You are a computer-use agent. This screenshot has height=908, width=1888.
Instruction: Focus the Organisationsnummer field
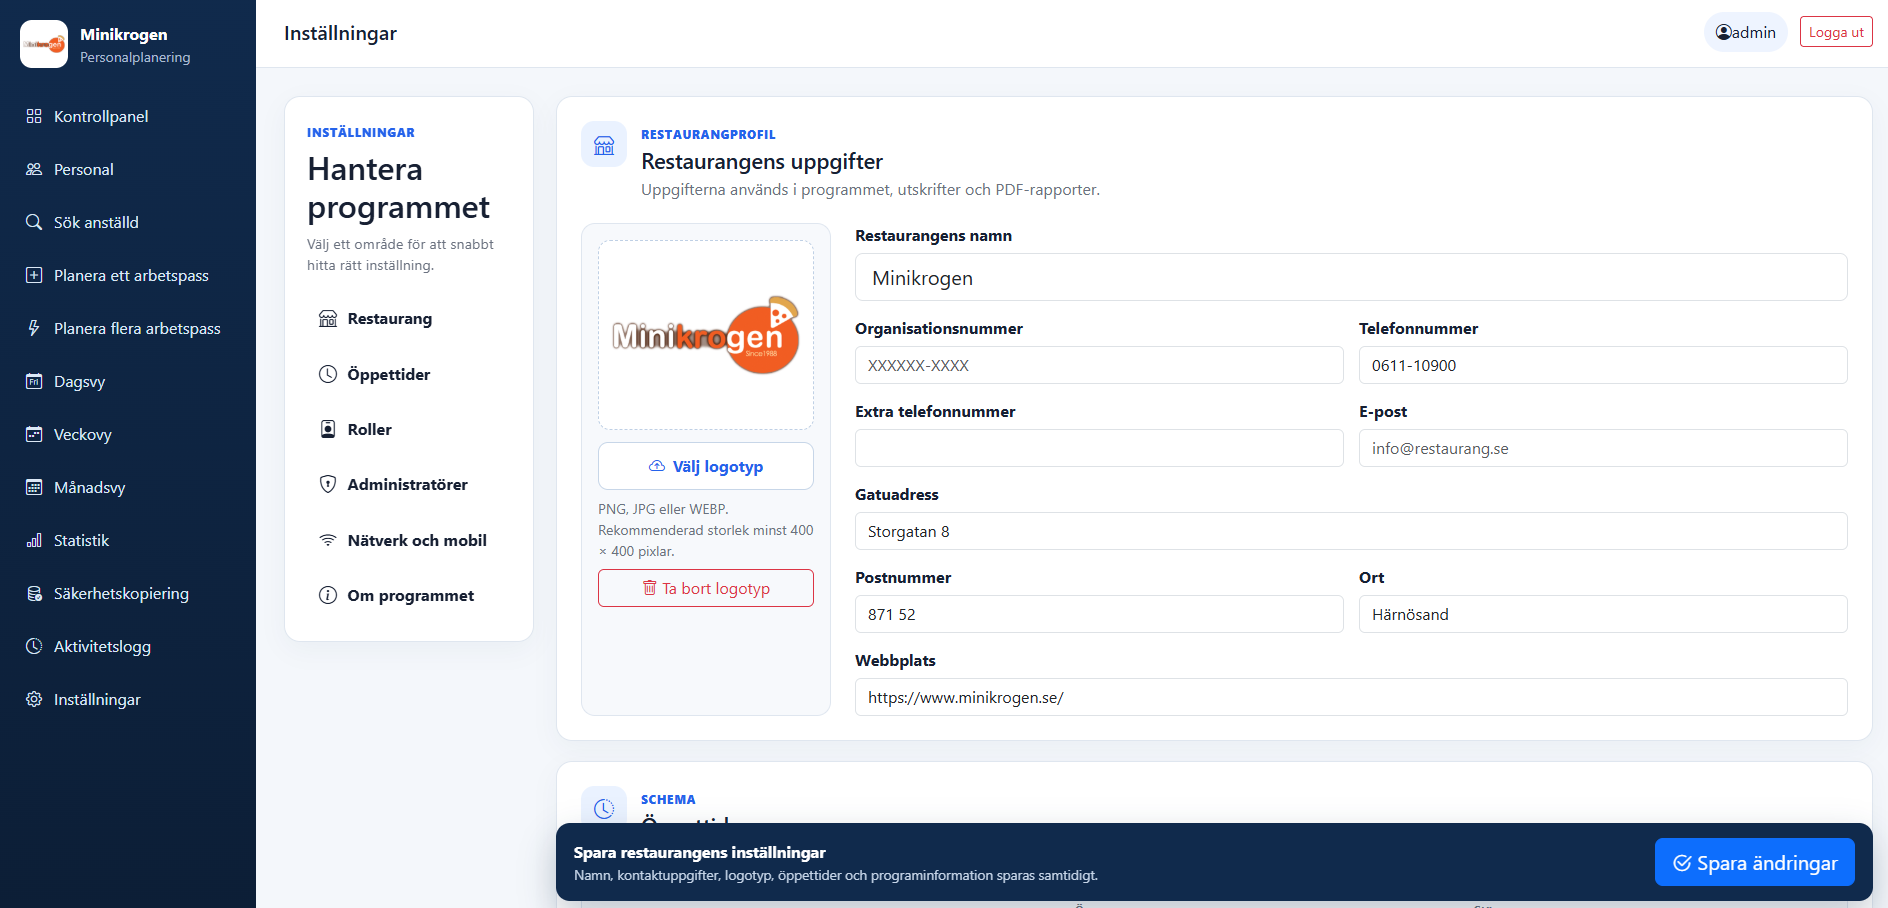(x=1099, y=365)
